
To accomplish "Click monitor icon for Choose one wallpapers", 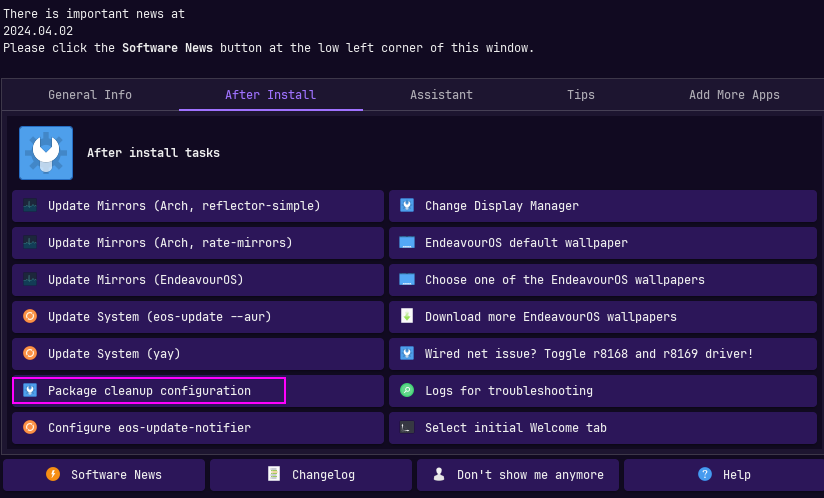I will tap(407, 279).
